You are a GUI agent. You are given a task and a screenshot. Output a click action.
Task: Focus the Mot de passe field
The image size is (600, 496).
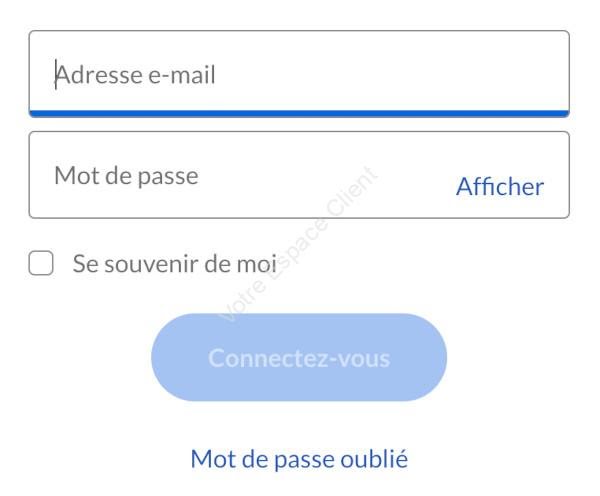pos(240,176)
